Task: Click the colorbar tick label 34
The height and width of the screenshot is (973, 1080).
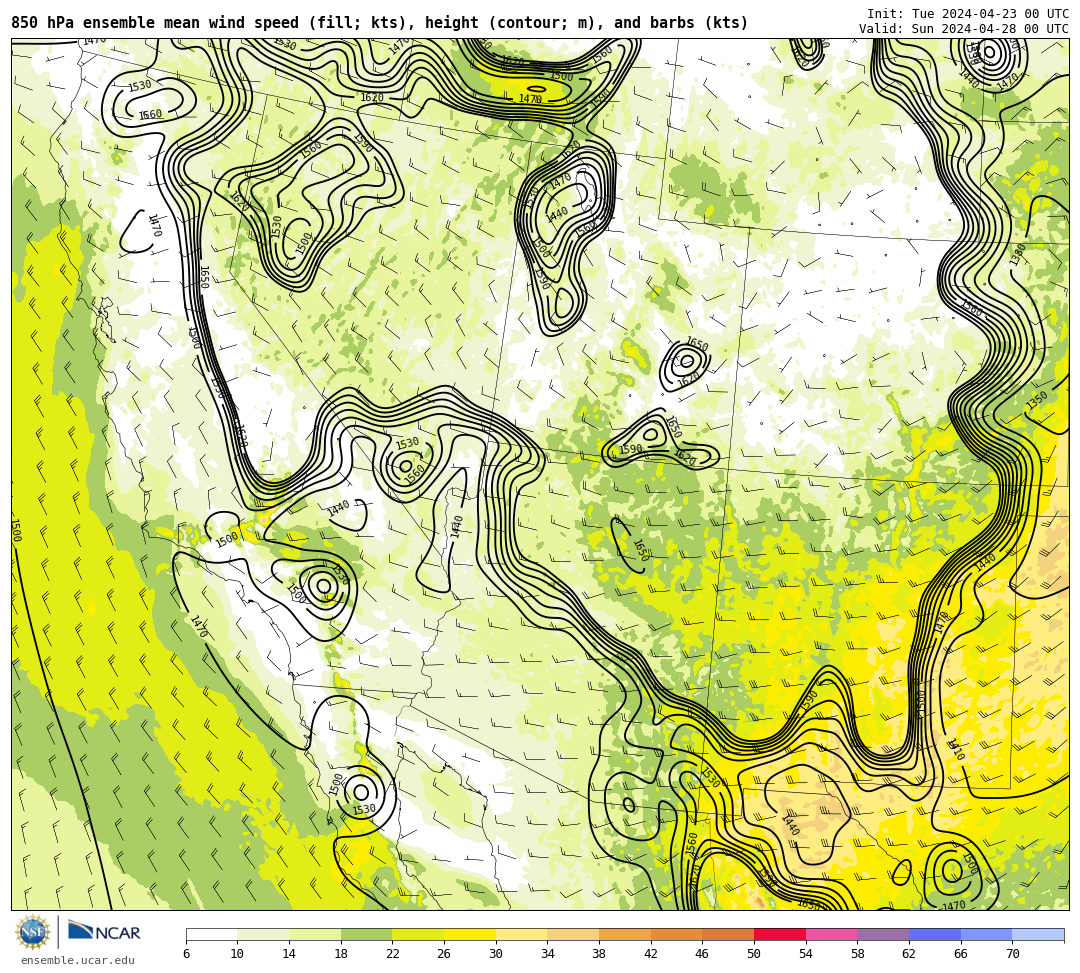Action: point(548,954)
